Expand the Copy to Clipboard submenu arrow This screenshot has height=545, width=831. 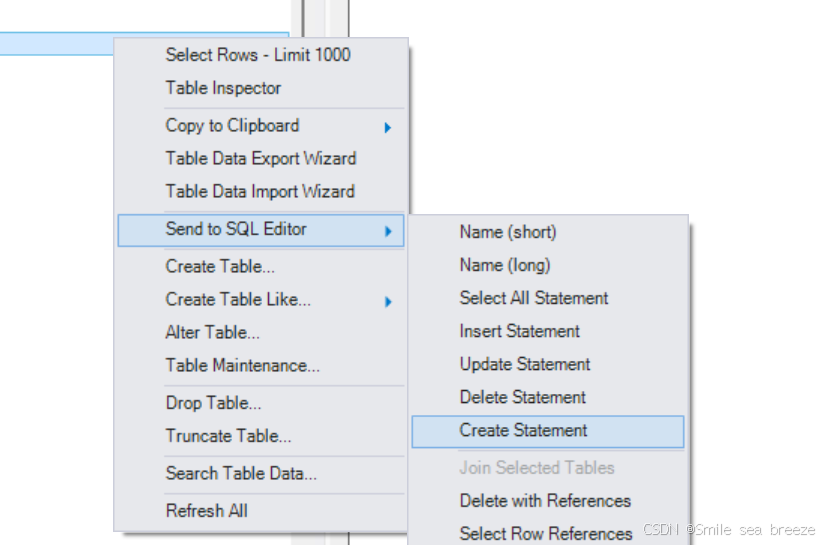[388, 127]
